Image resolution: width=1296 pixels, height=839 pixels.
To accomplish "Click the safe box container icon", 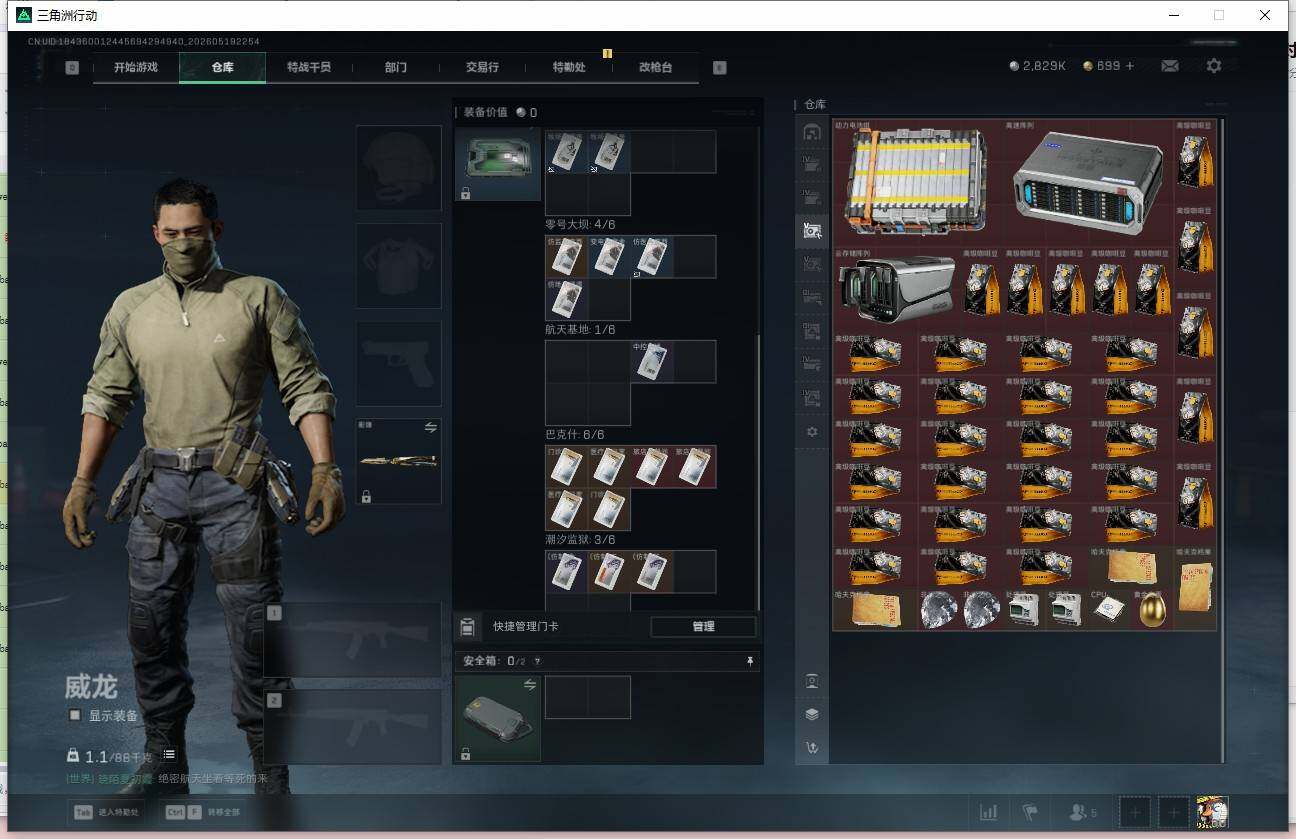I will 498,718.
